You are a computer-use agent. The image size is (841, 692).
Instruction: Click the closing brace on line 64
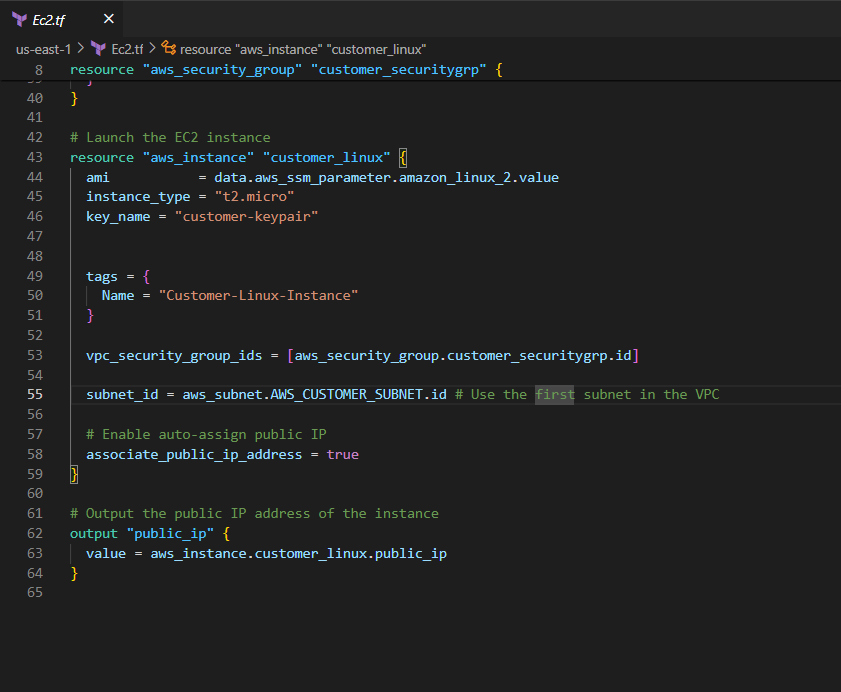coord(74,573)
